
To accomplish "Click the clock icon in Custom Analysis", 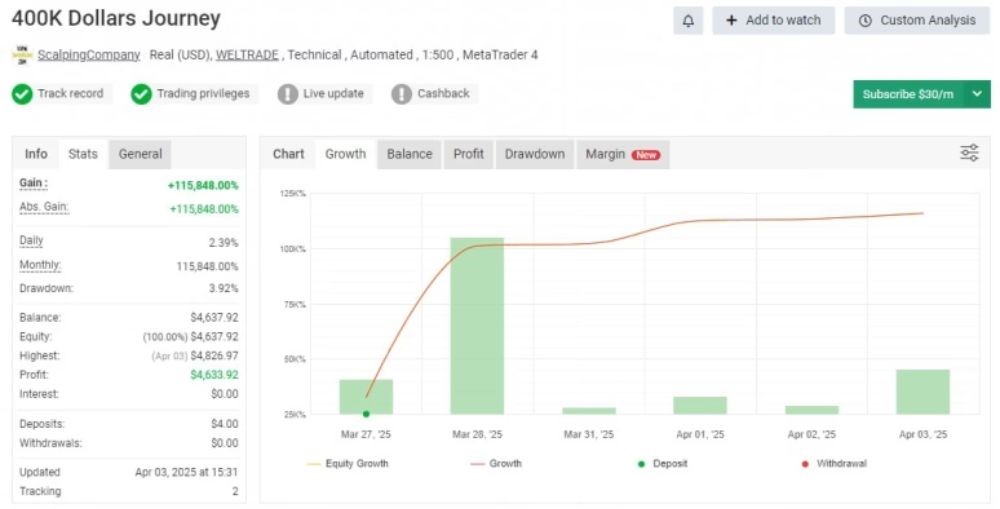I will coord(865,20).
